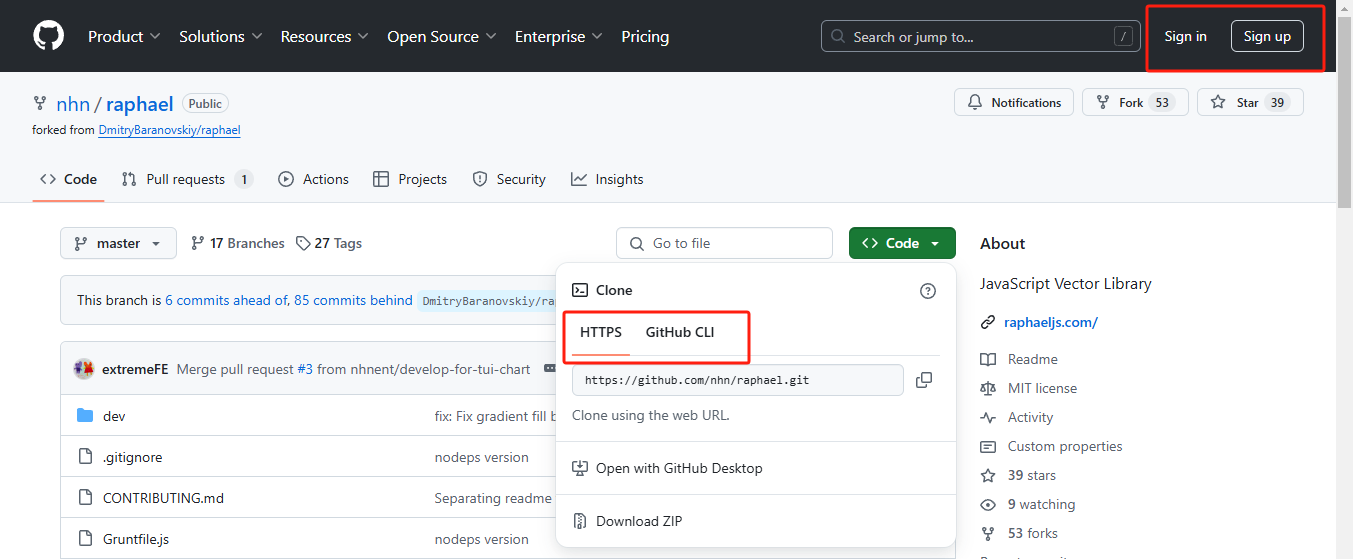This screenshot has width=1353, height=559.
Task: Click the star icon in Star button
Action: point(1218,102)
